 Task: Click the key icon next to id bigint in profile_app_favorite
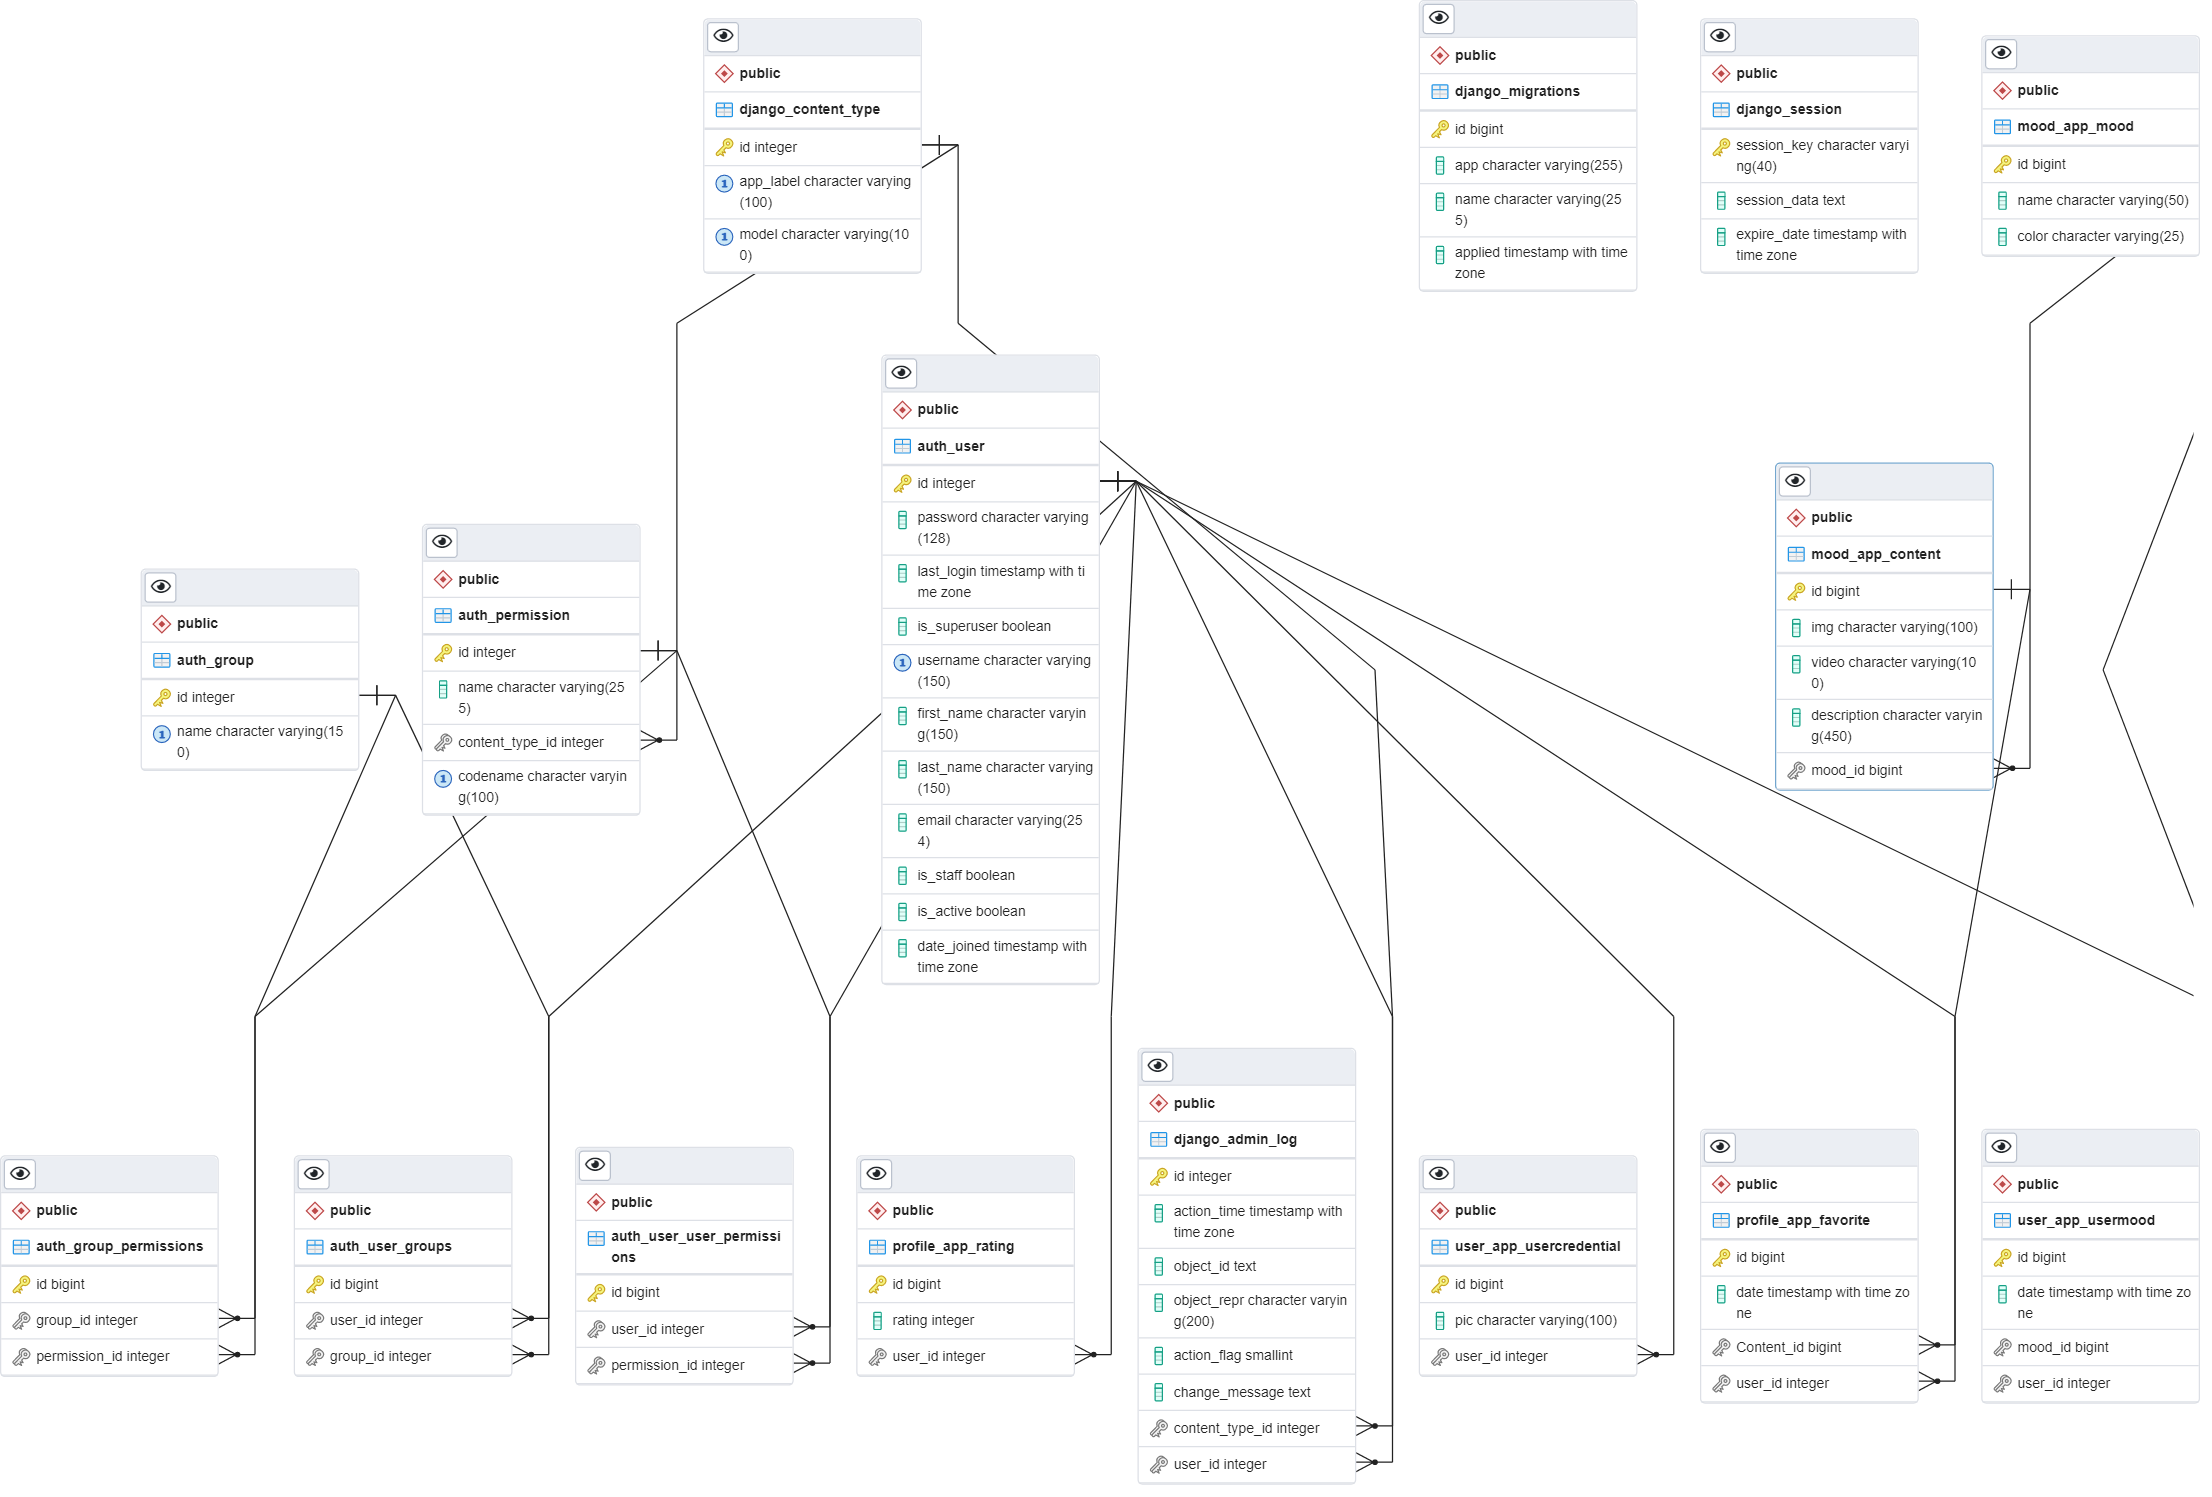[x=1721, y=1257]
